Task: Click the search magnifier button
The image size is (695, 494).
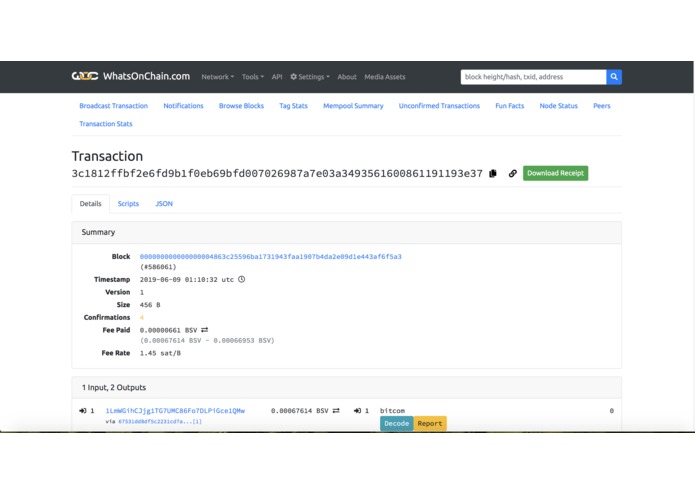Action: point(614,77)
